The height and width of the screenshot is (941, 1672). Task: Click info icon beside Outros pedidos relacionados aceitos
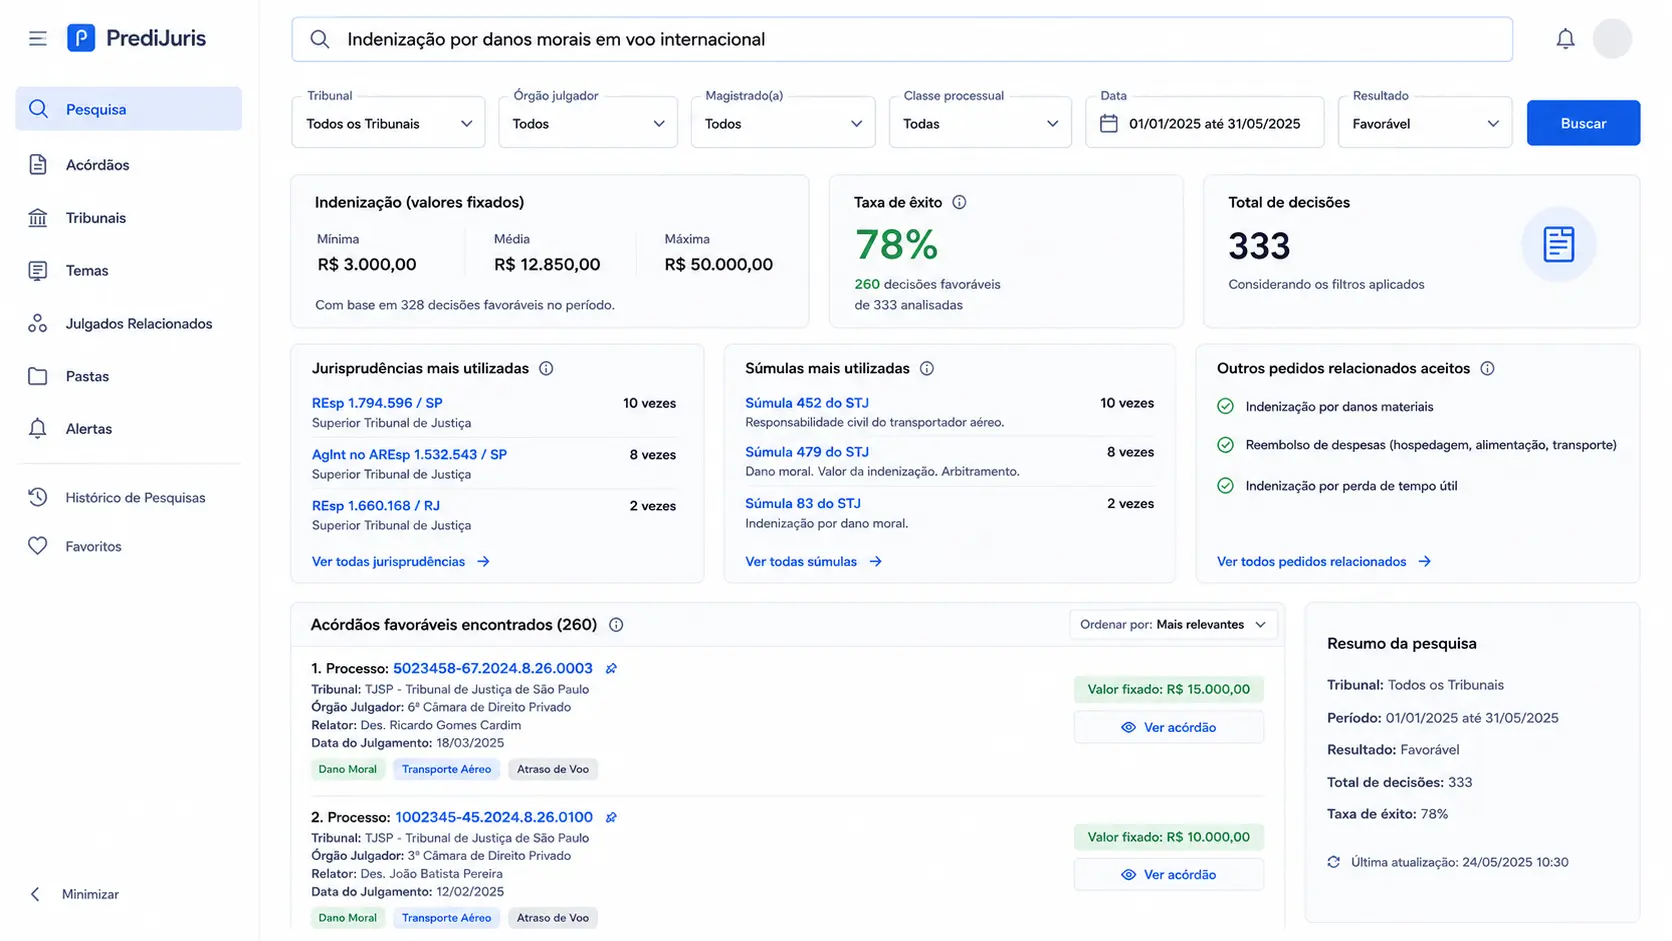1487,368
